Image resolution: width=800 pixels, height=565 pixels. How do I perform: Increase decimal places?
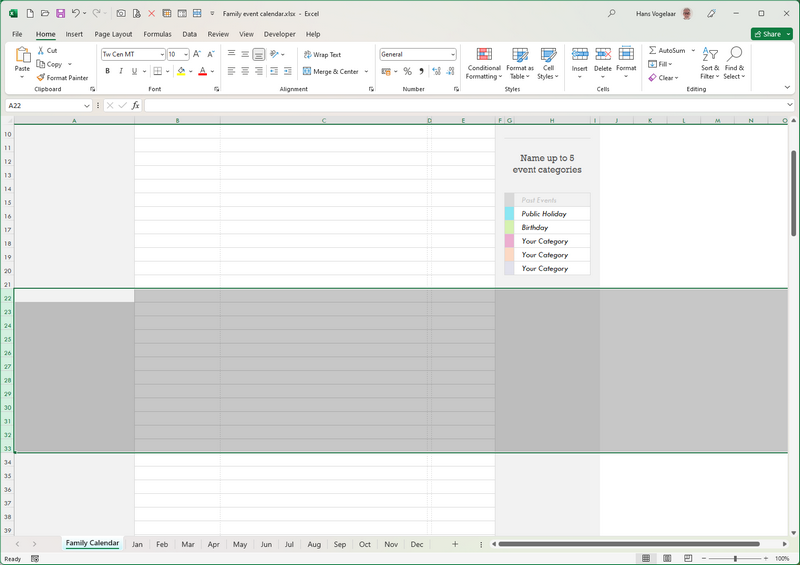click(436, 71)
